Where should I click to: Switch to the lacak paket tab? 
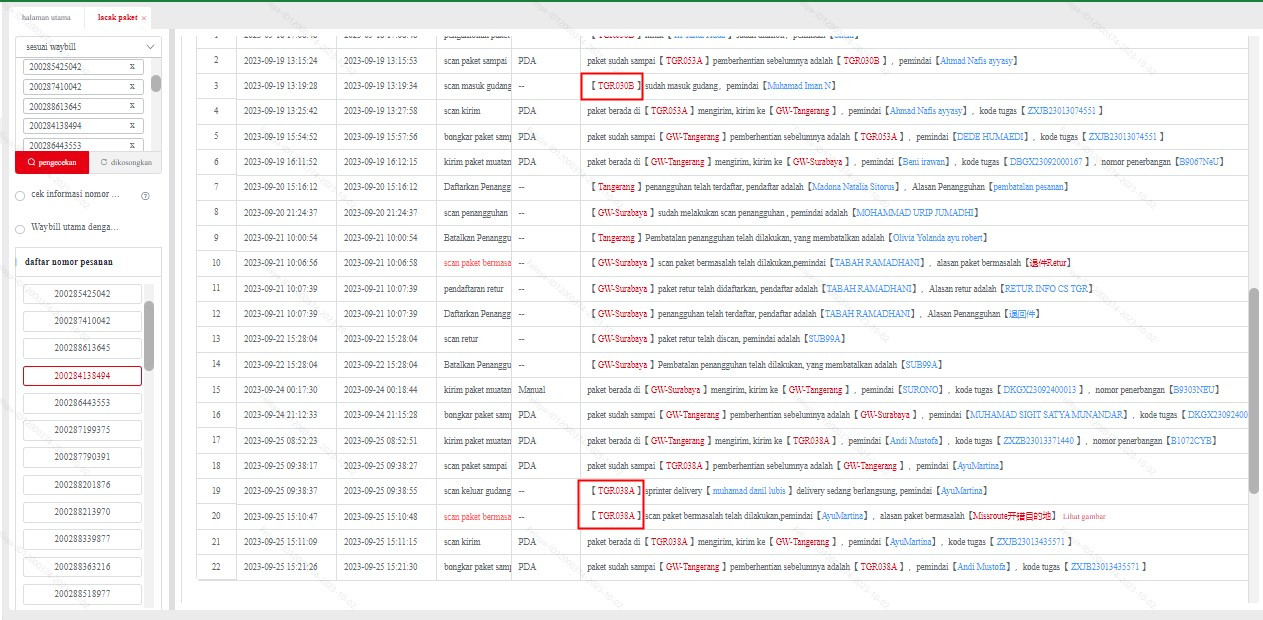click(118, 18)
